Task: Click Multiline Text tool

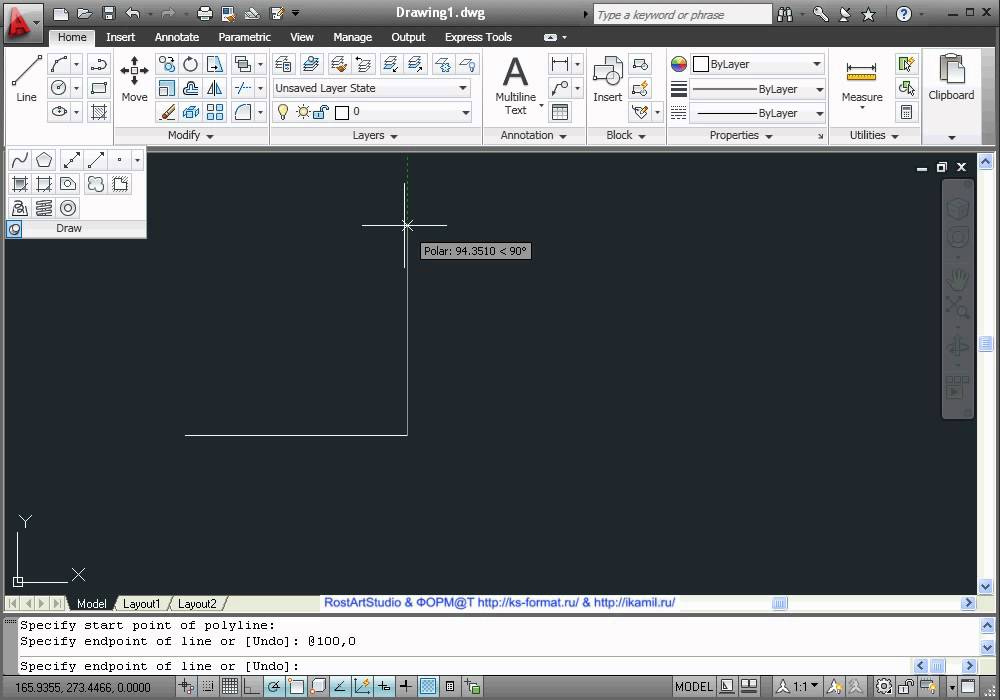Action: 515,85
